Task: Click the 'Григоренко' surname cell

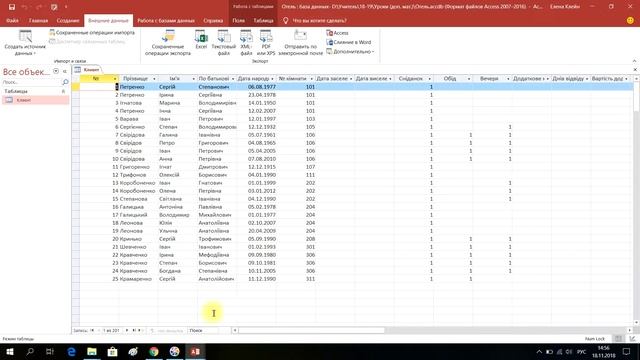Action: point(138,167)
